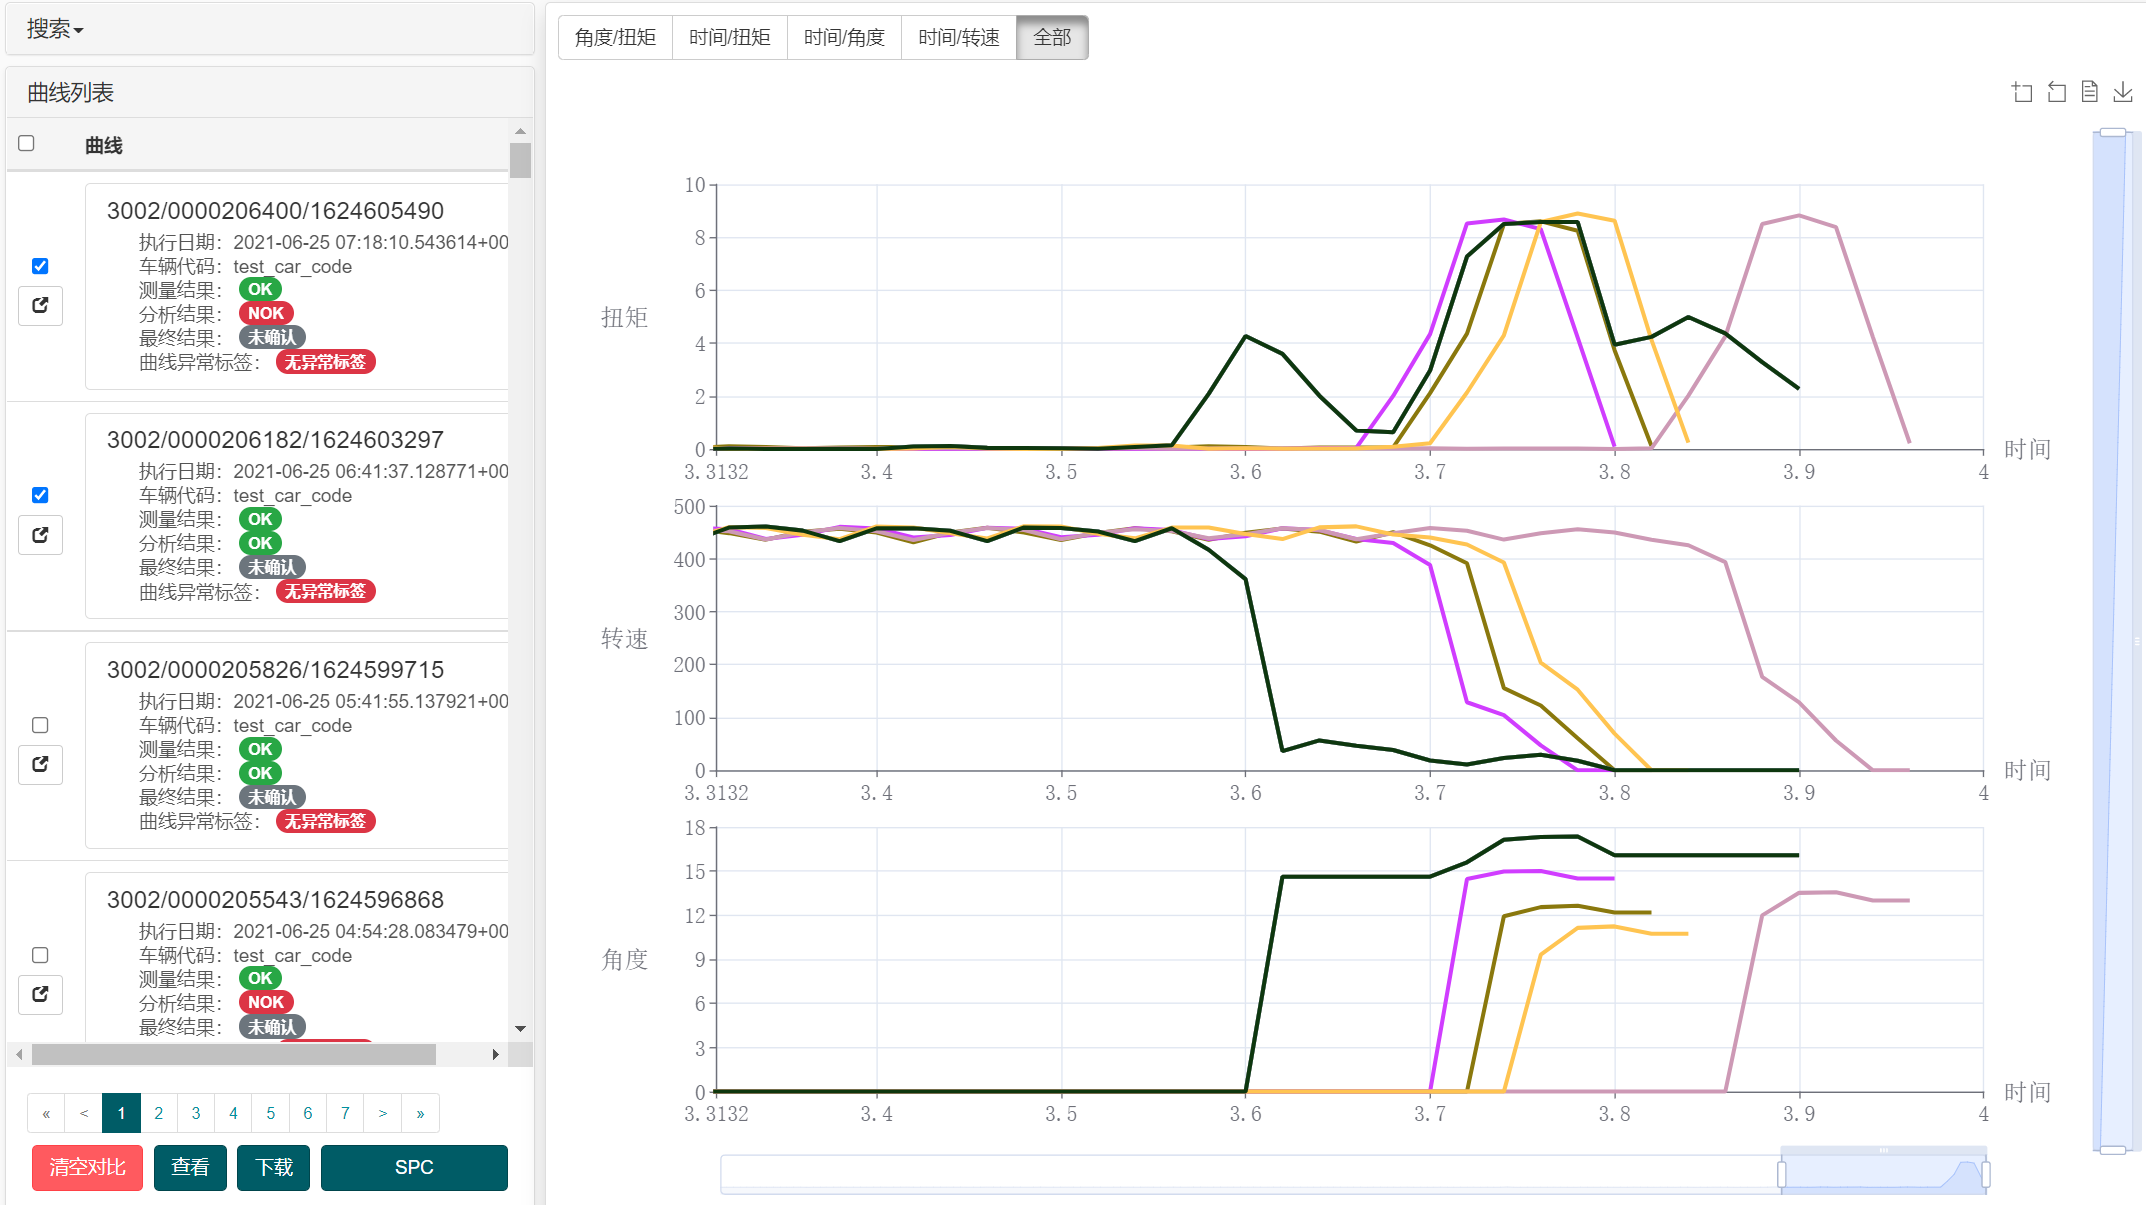Click vertical data zoom slider on right
This screenshot has height=1205, width=2146.
pos(2112,641)
